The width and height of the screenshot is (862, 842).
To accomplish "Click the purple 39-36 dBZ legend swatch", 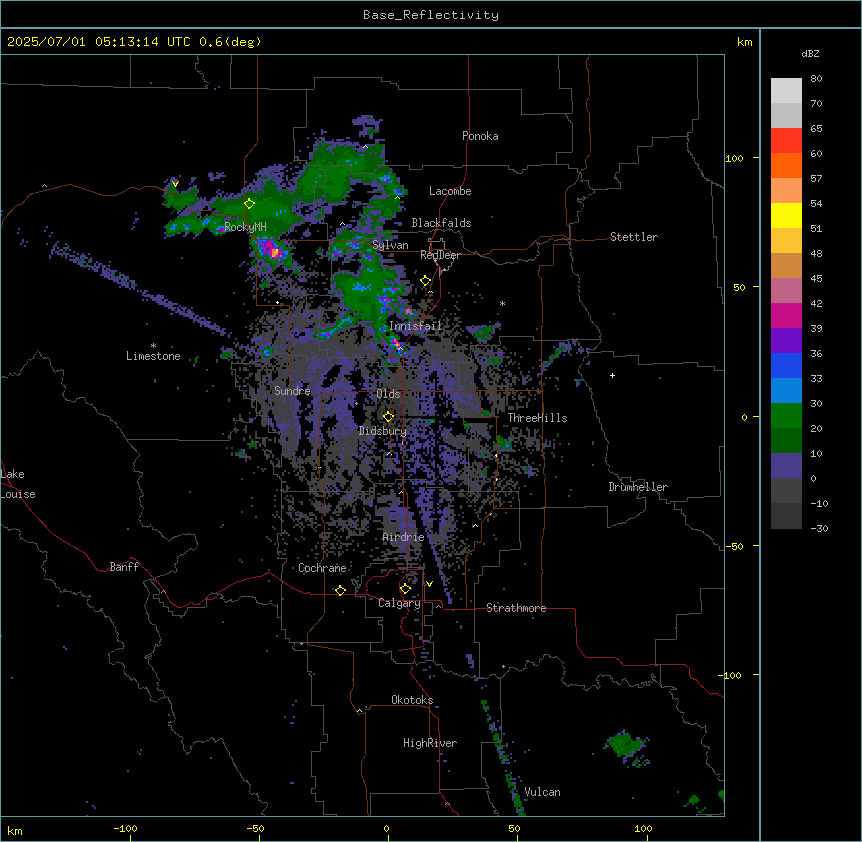I will [x=786, y=341].
